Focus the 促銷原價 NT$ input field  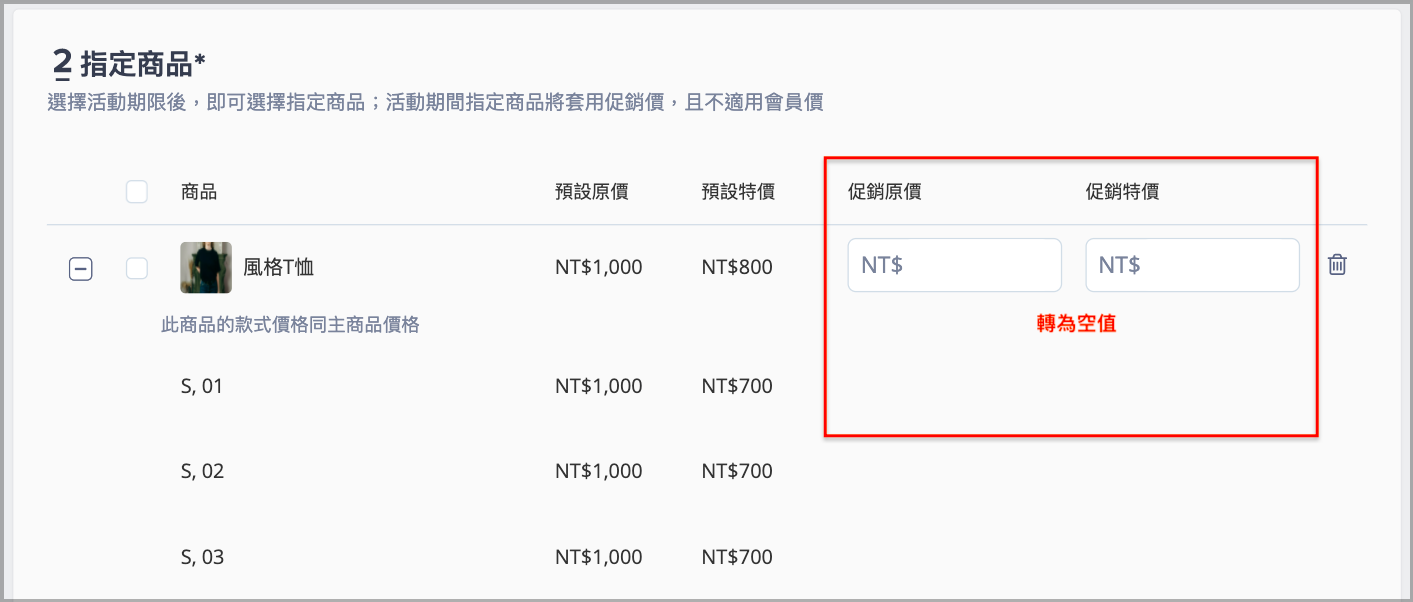click(954, 265)
